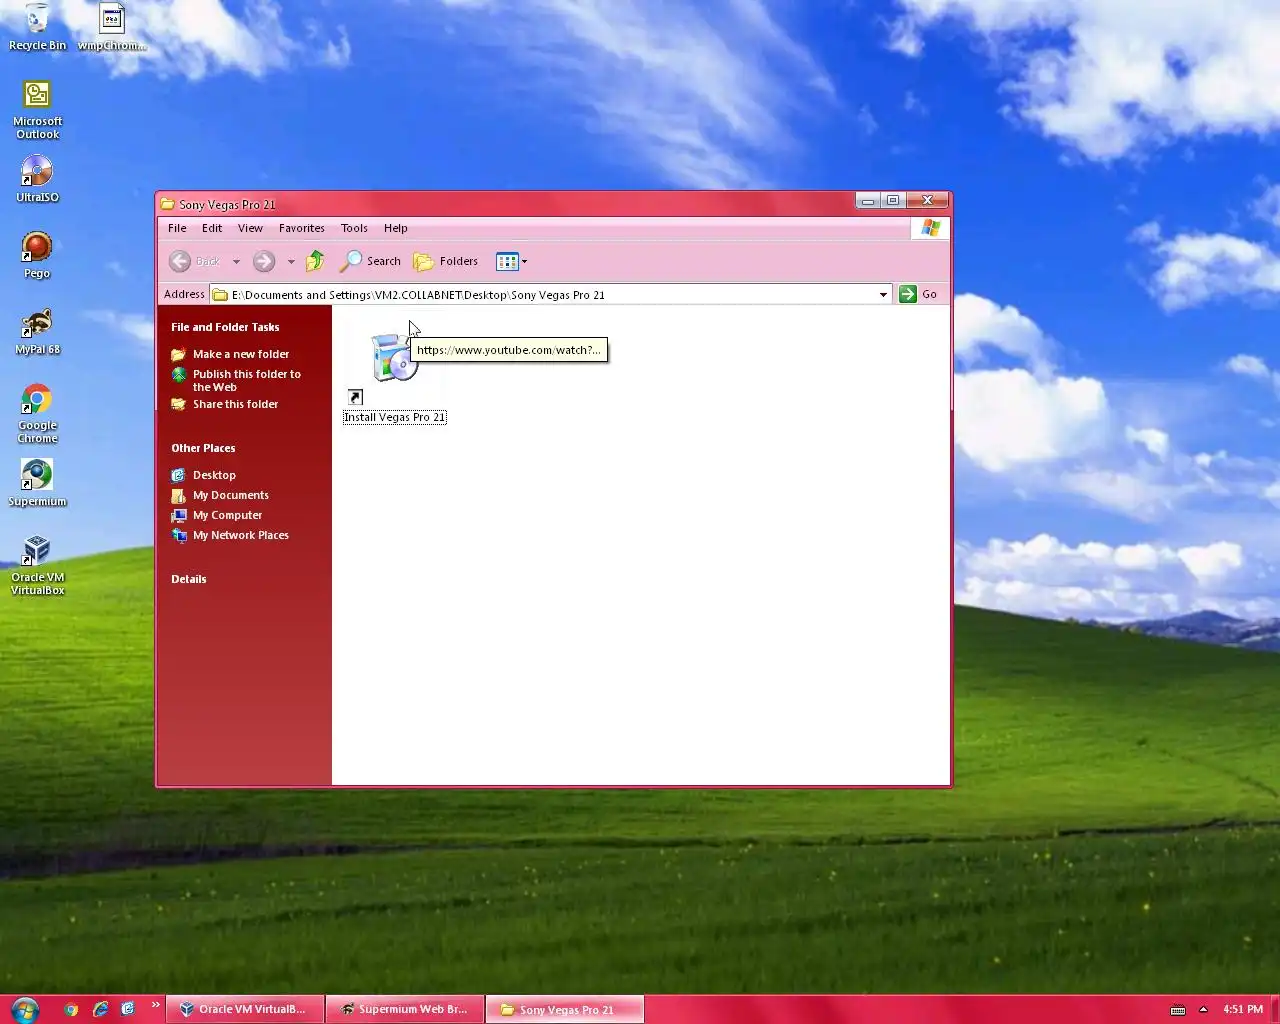Open My Documents from Other Places
The width and height of the screenshot is (1280, 1024).
220,495
